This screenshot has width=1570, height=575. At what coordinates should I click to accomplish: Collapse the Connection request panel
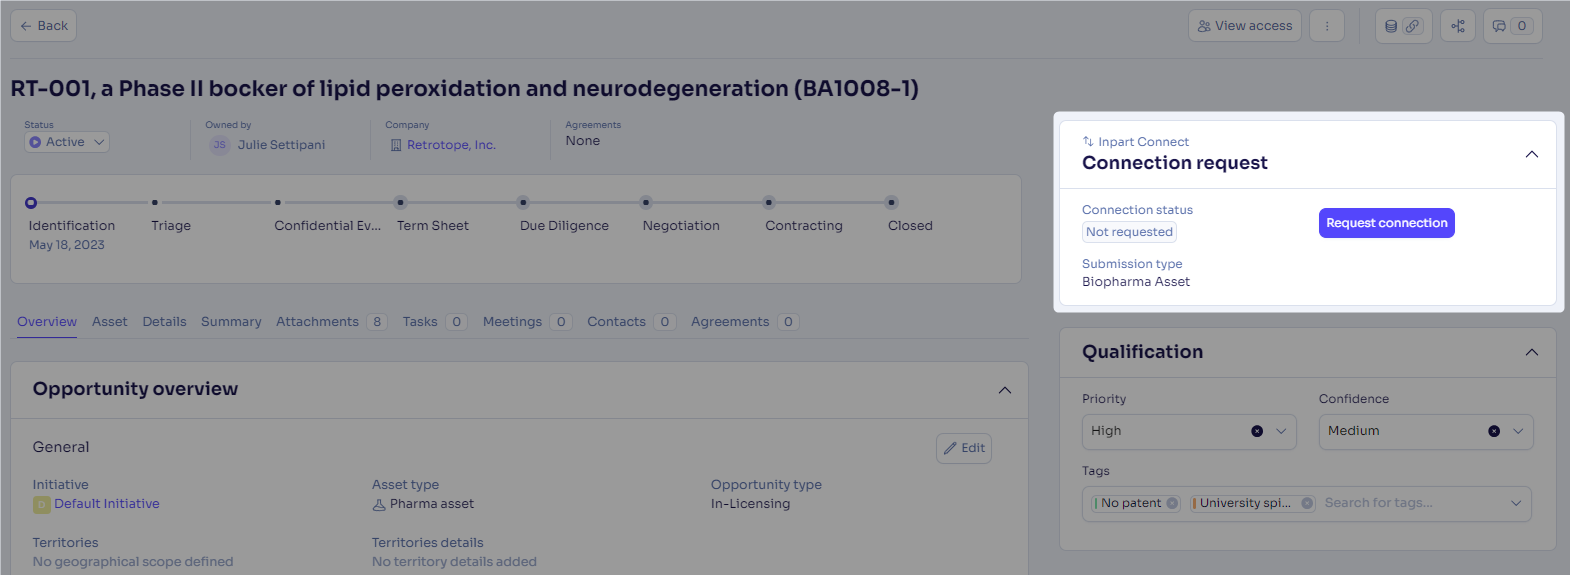1531,154
